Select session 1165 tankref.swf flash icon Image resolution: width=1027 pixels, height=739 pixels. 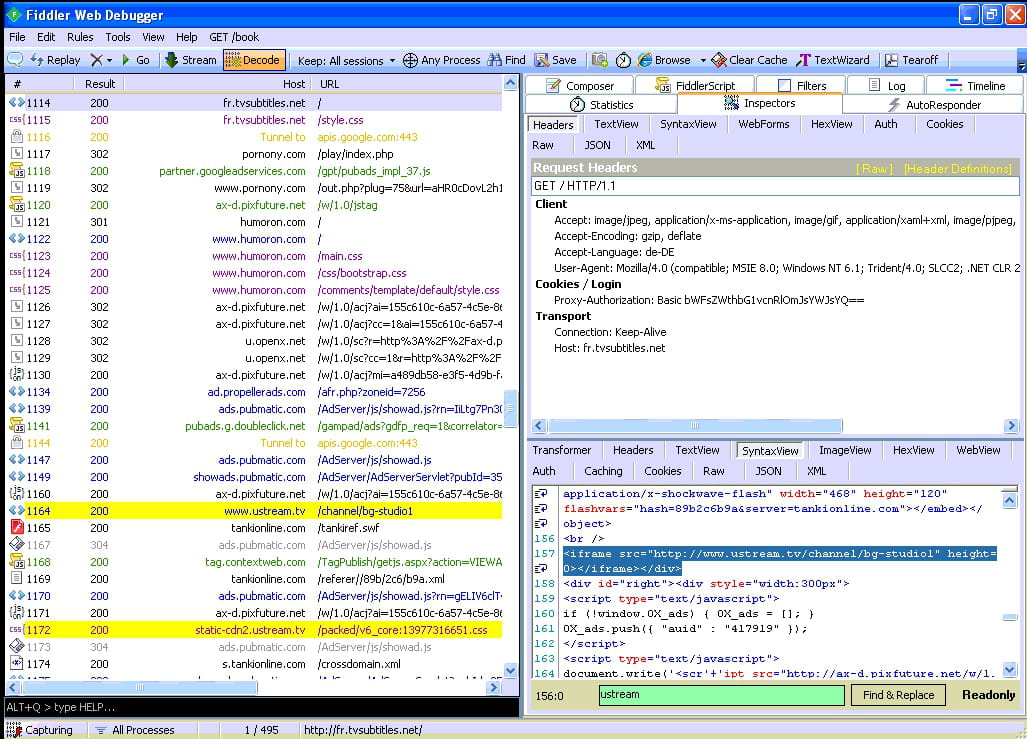(16, 527)
